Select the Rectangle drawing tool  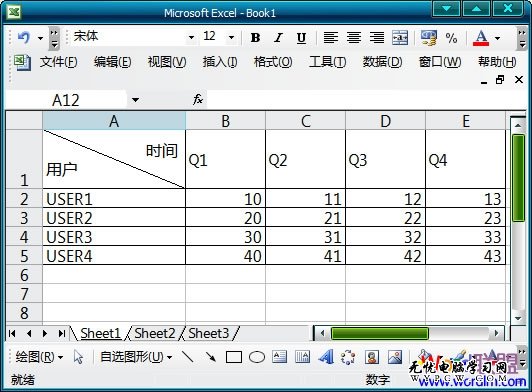coord(234,357)
